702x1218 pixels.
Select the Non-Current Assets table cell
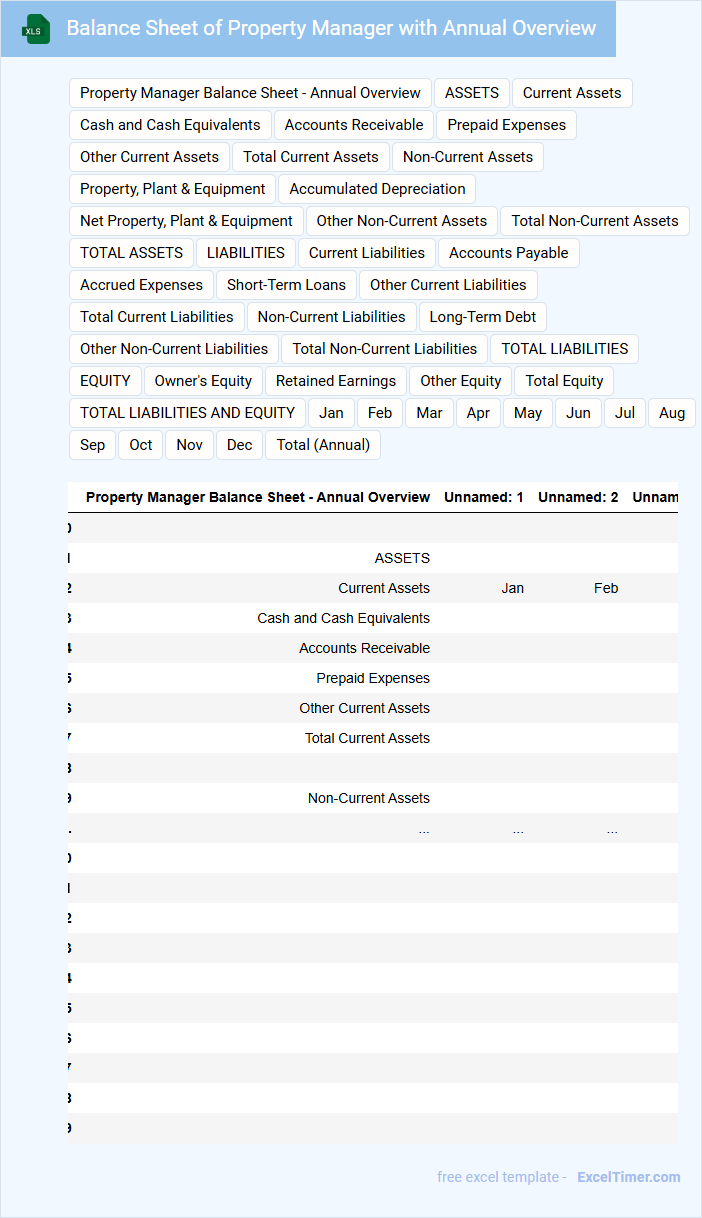click(369, 798)
